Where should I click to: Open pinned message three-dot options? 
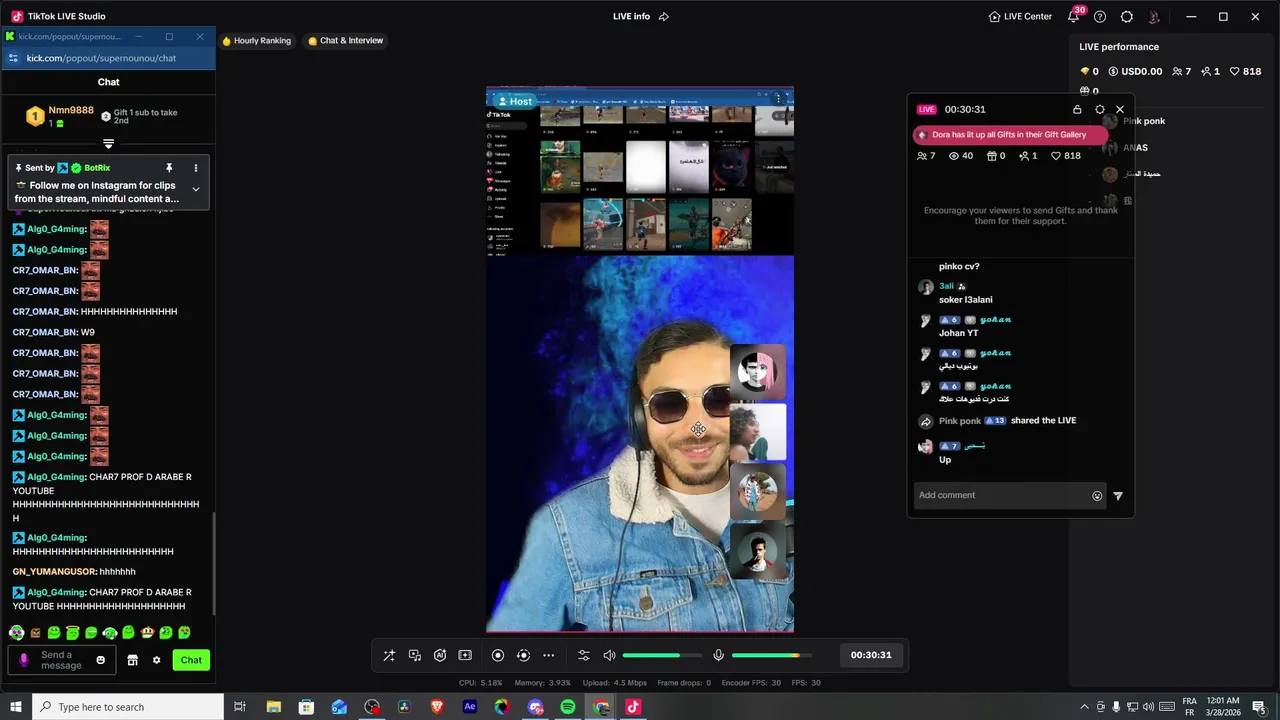pyautogui.click(x=196, y=168)
